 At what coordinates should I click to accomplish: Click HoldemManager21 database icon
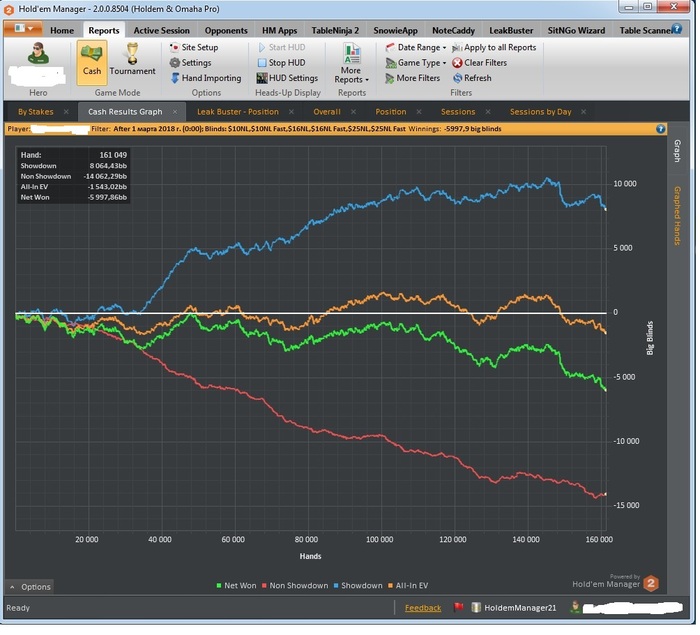[x=476, y=607]
